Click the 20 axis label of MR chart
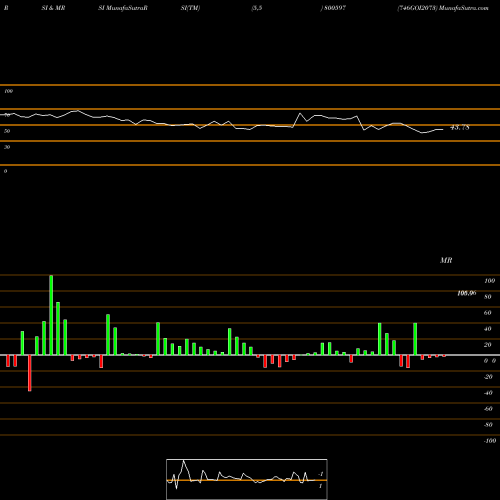This screenshot has height=500, width=500. tap(488, 345)
